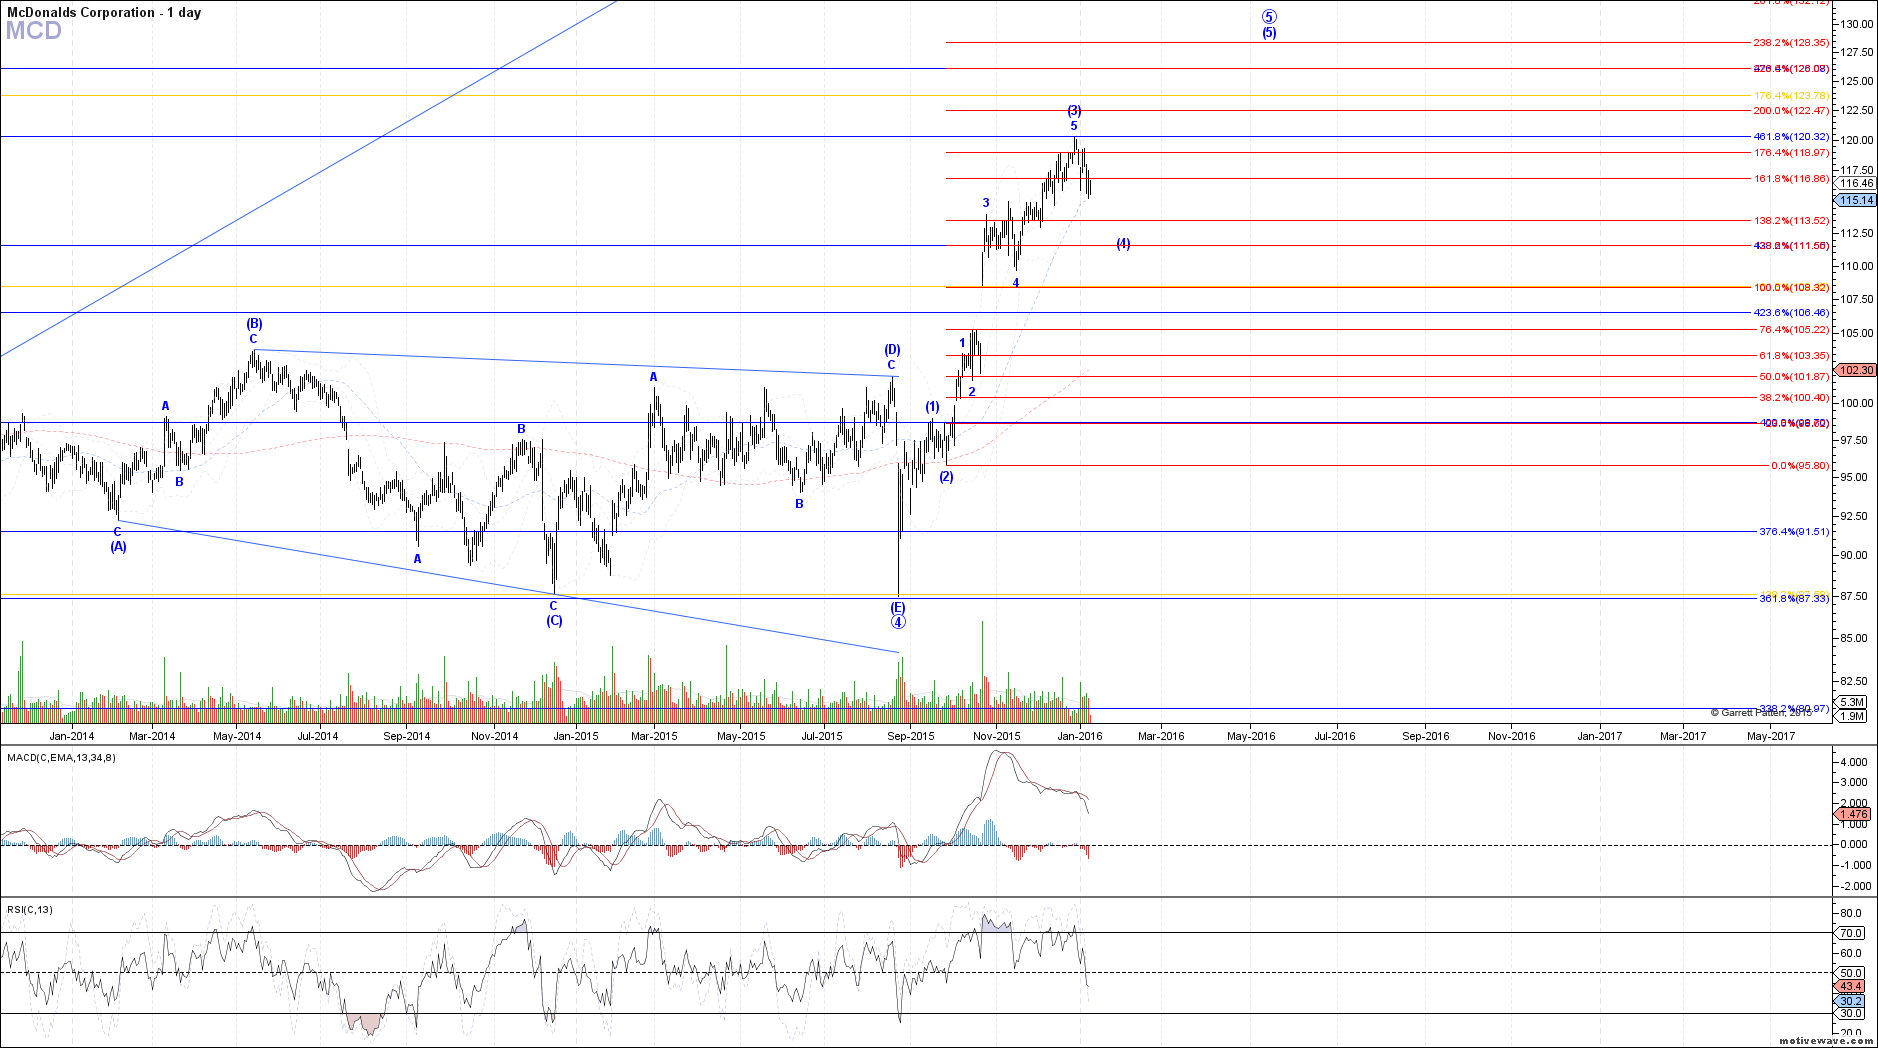Click the (C) wave label near Jan-2015
Viewport: 1878px width, 1048px height.
coord(554,621)
